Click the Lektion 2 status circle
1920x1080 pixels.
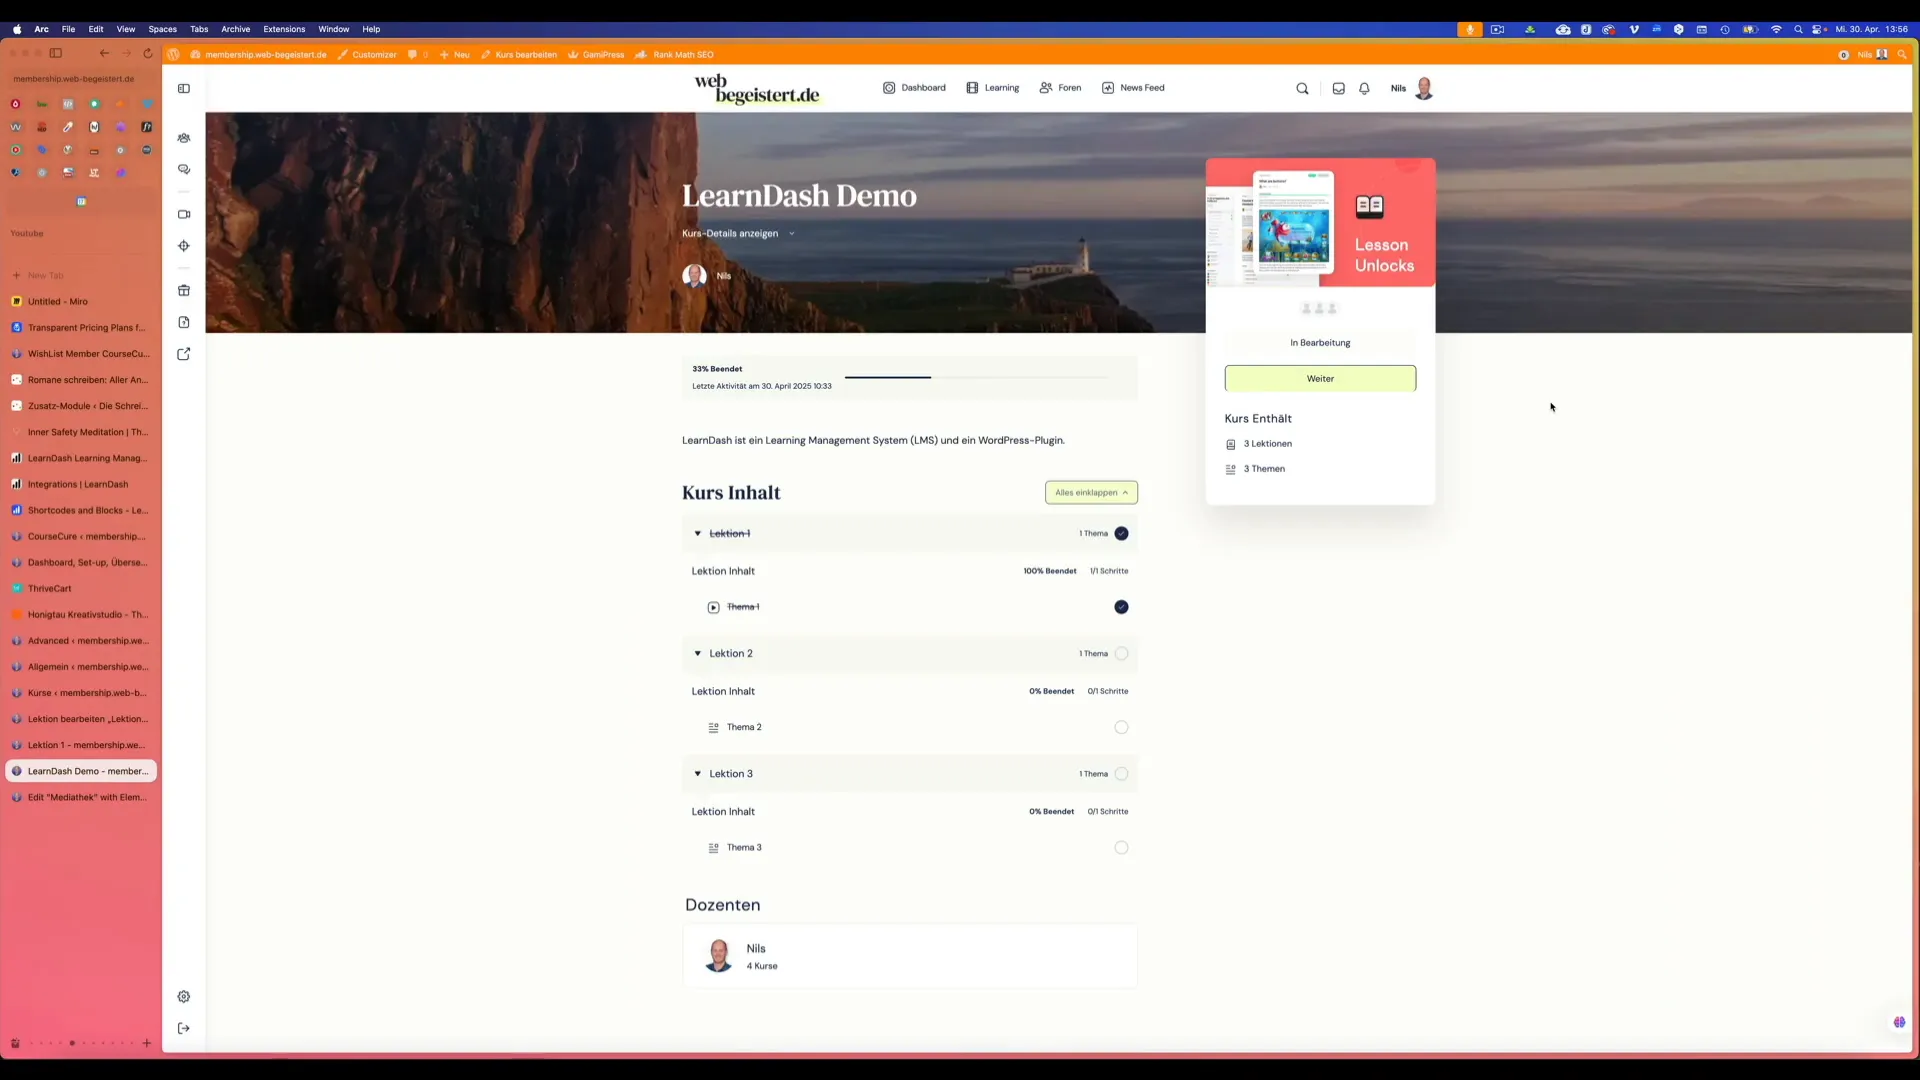coord(1121,653)
